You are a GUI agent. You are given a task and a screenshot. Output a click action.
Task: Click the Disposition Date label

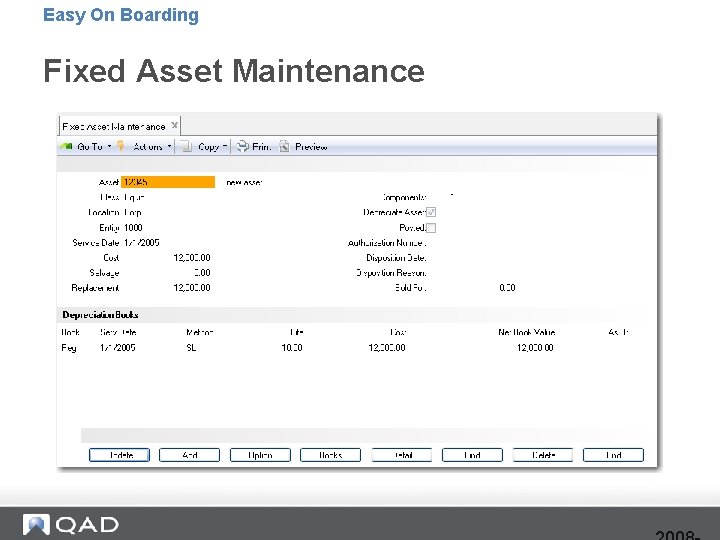(x=396, y=258)
